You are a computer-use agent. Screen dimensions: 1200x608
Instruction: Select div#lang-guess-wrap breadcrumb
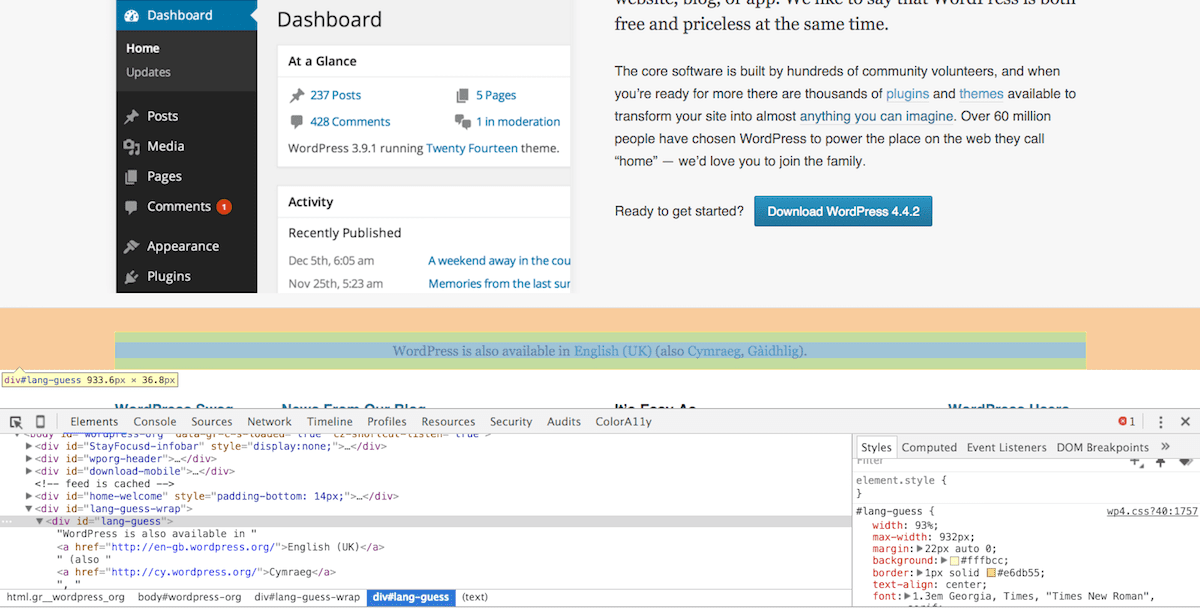pos(307,597)
